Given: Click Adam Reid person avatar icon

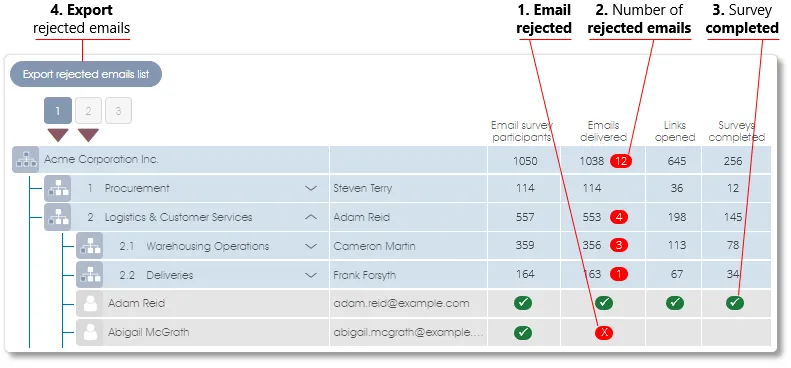Looking at the screenshot, I should click(x=89, y=303).
